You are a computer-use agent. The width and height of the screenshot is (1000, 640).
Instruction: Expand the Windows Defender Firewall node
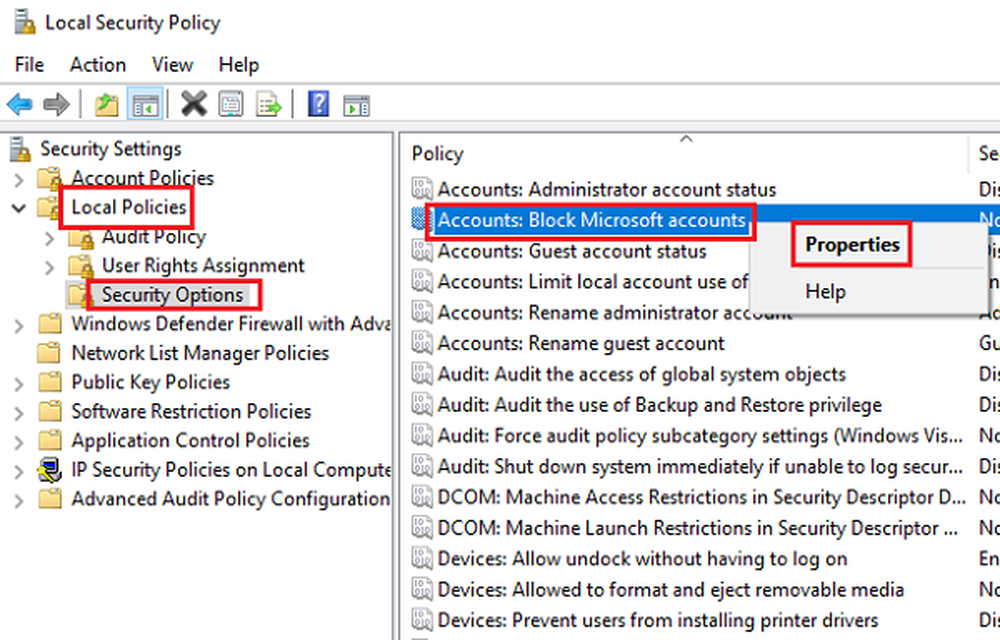19,325
